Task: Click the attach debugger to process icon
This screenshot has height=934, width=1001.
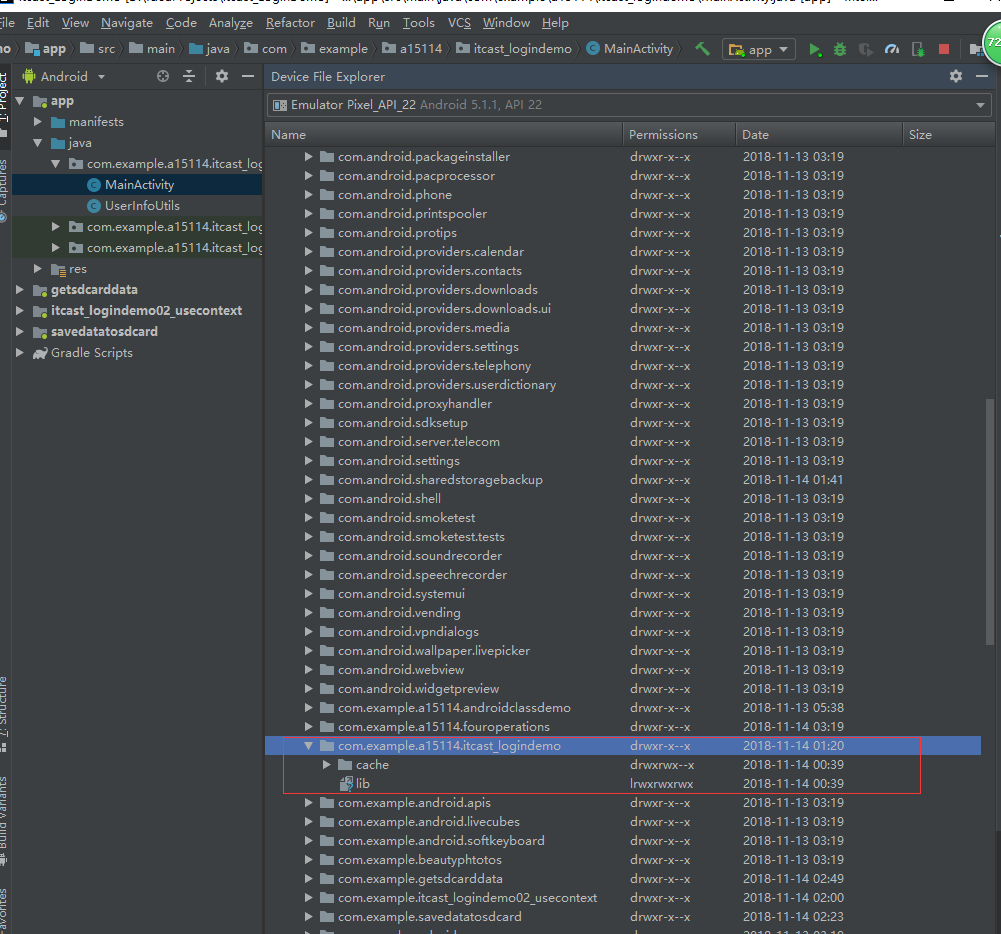Action: click(918, 49)
